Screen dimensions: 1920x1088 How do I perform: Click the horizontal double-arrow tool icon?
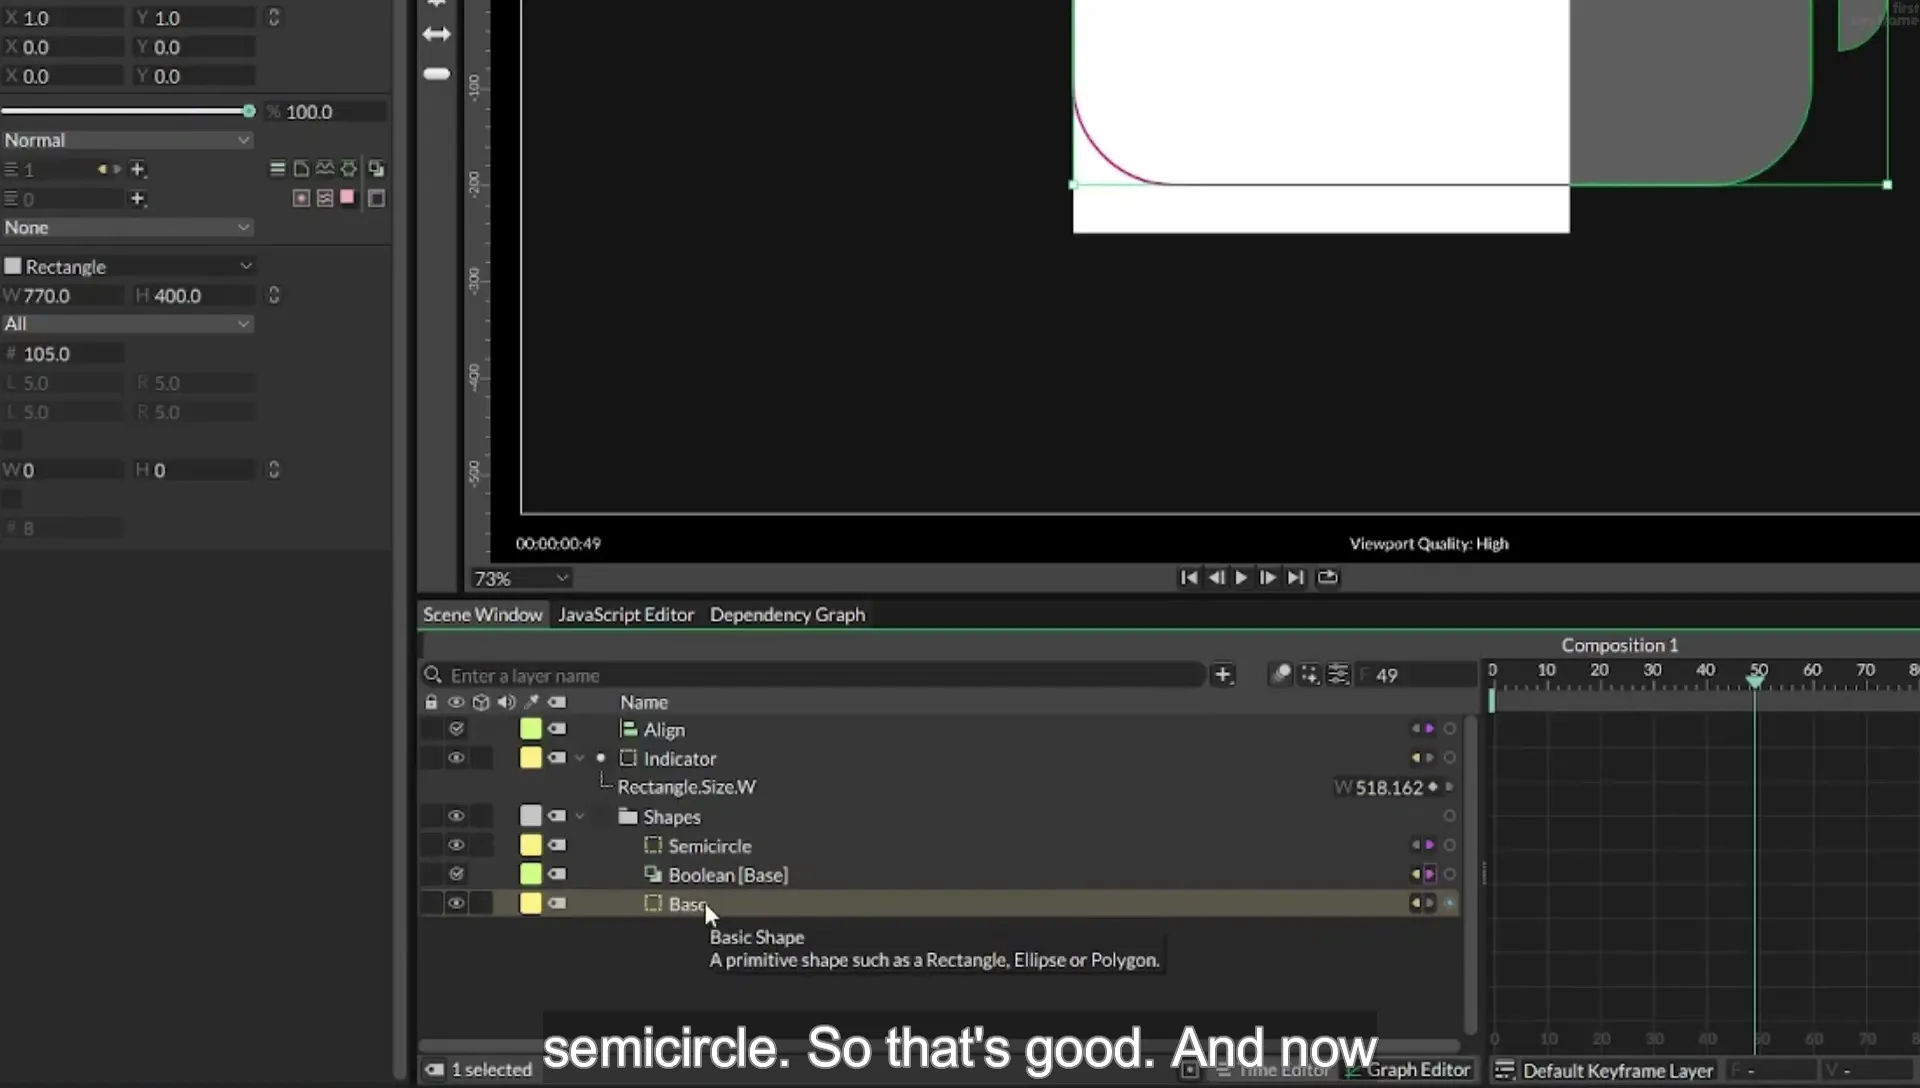point(436,34)
